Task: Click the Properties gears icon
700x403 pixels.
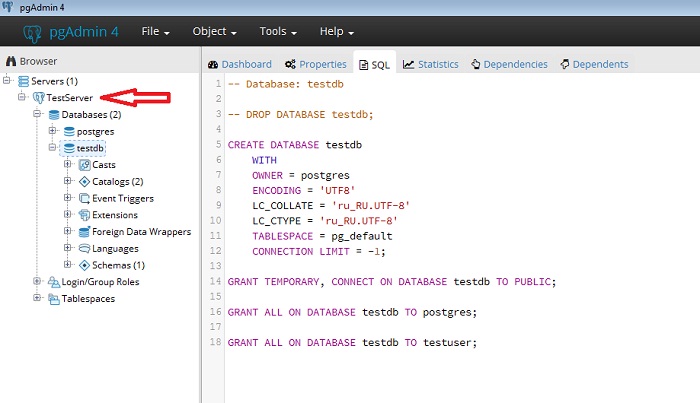Action: pyautogui.click(x=290, y=64)
